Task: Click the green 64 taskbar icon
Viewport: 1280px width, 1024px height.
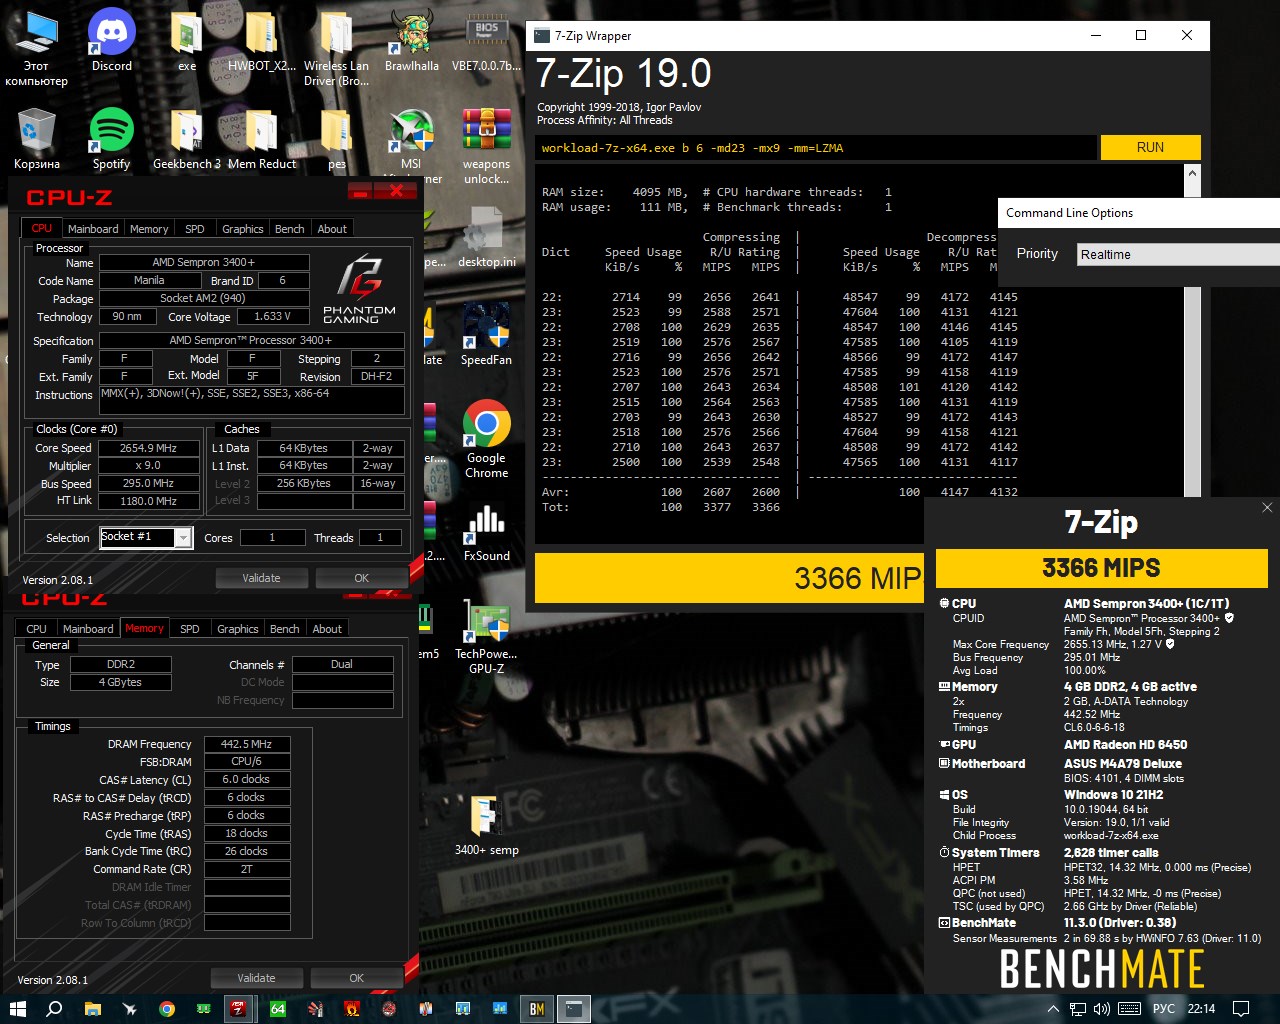Action: pos(278,1008)
